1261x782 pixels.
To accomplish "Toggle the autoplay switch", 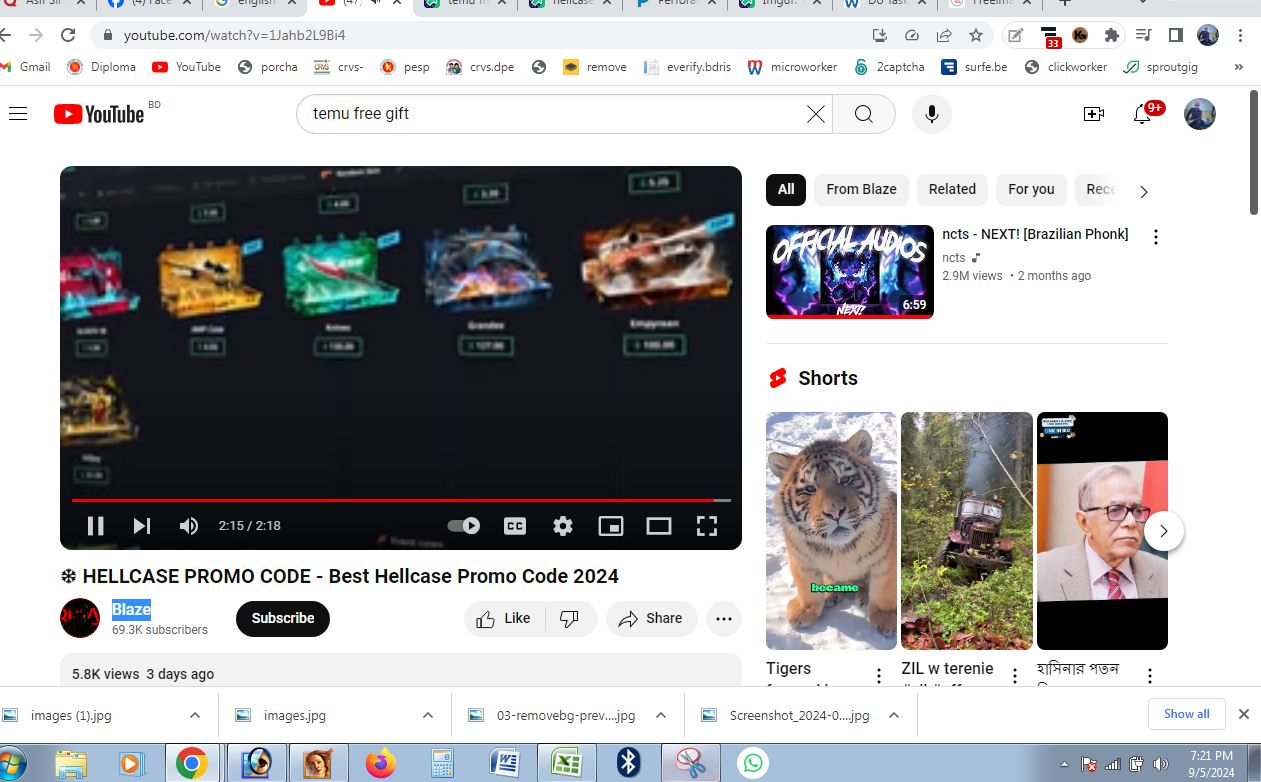I will pos(463,526).
